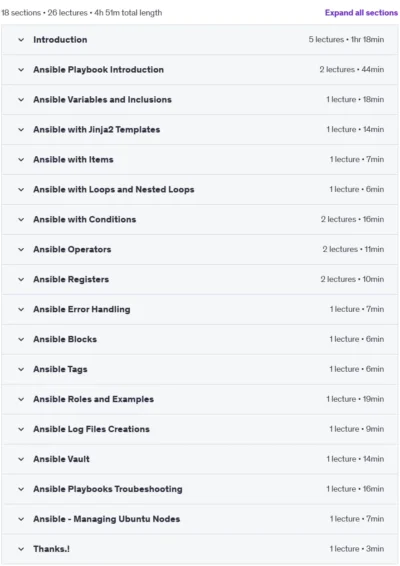Select the Introduction section title text
The height and width of the screenshot is (566, 400).
pos(60,40)
